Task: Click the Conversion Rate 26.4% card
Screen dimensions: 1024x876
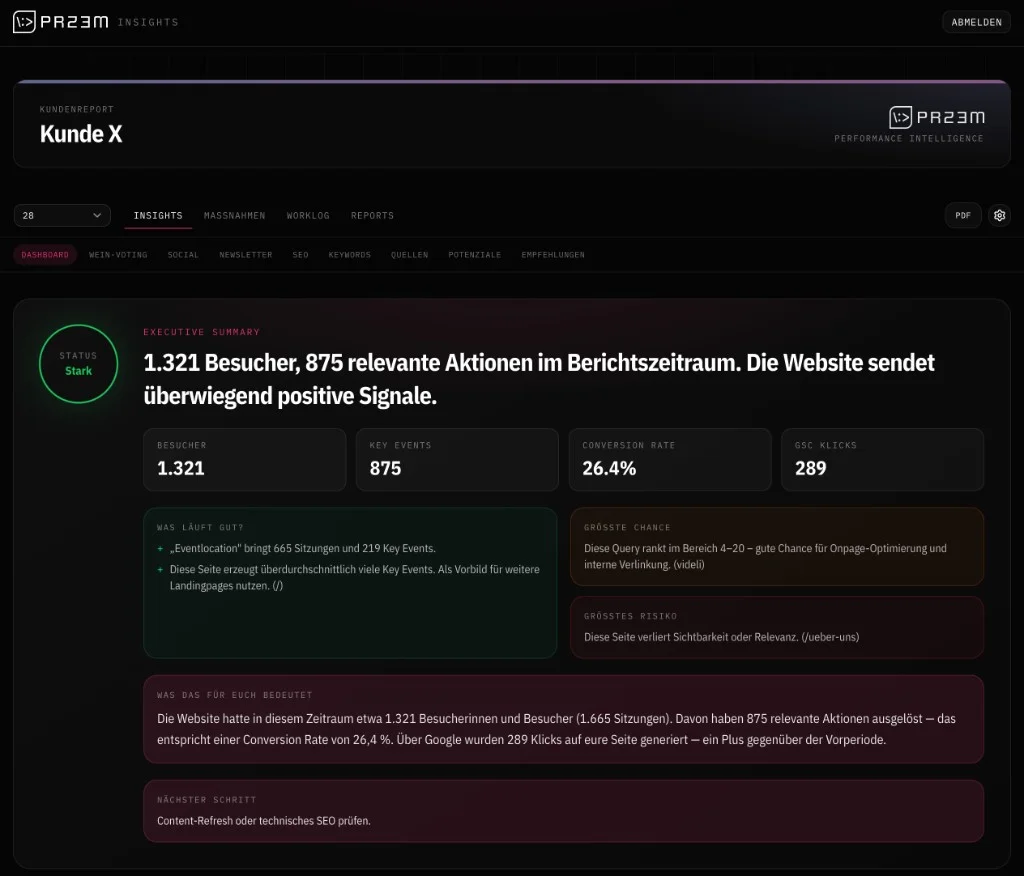Action: tap(670, 459)
